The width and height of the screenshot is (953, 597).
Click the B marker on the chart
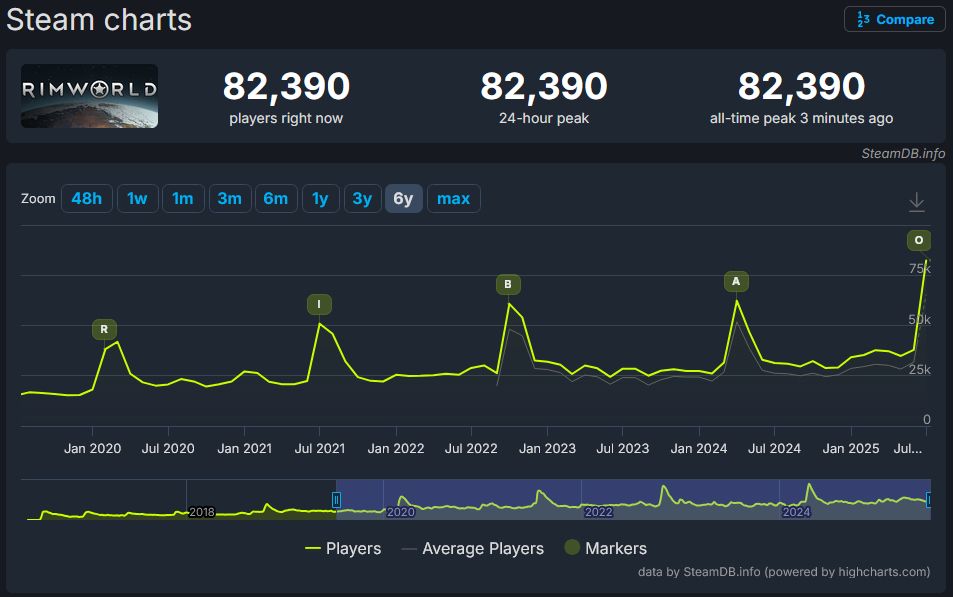pyautogui.click(x=508, y=284)
